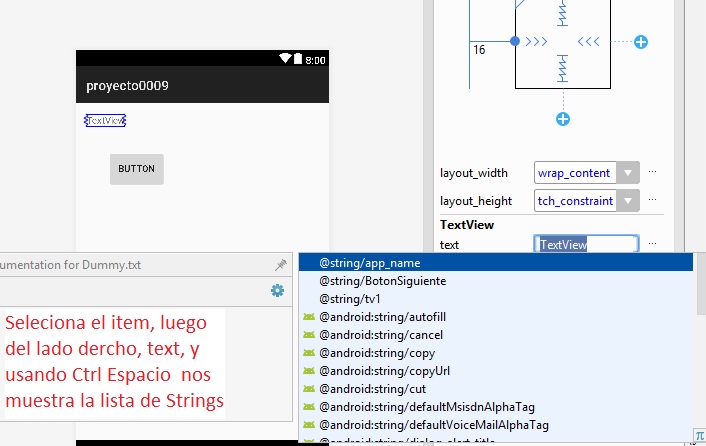Toggle the bottom spring height indicator
The image size is (706, 446).
563,67
